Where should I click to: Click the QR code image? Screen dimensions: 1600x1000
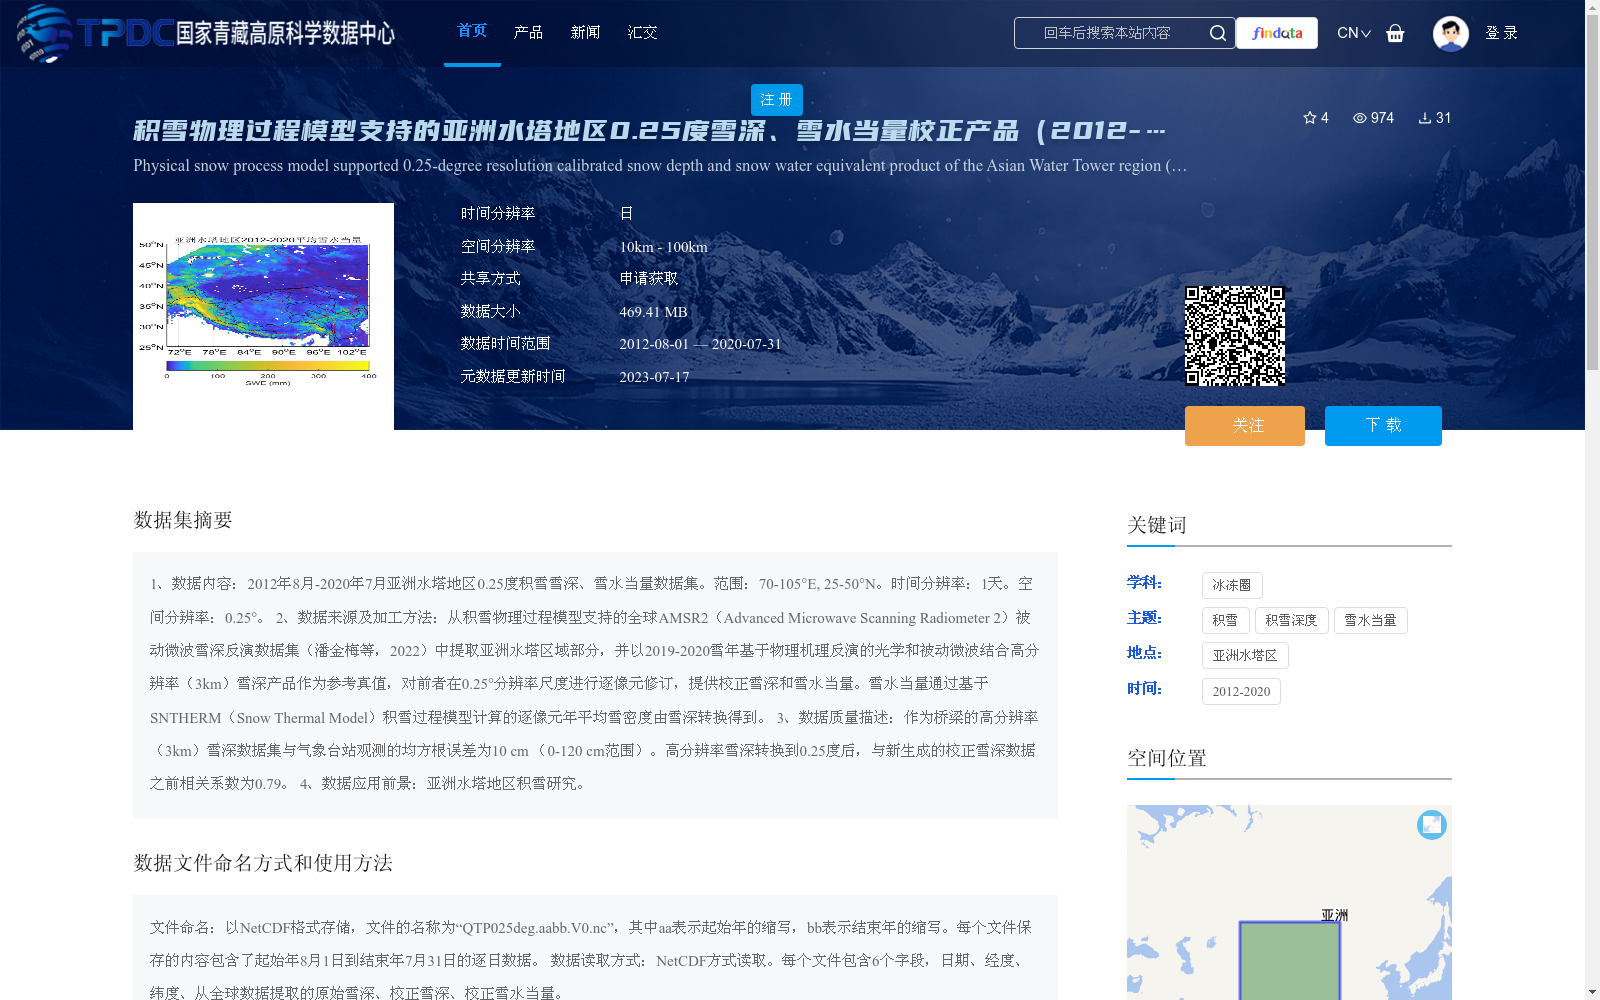pyautogui.click(x=1235, y=336)
